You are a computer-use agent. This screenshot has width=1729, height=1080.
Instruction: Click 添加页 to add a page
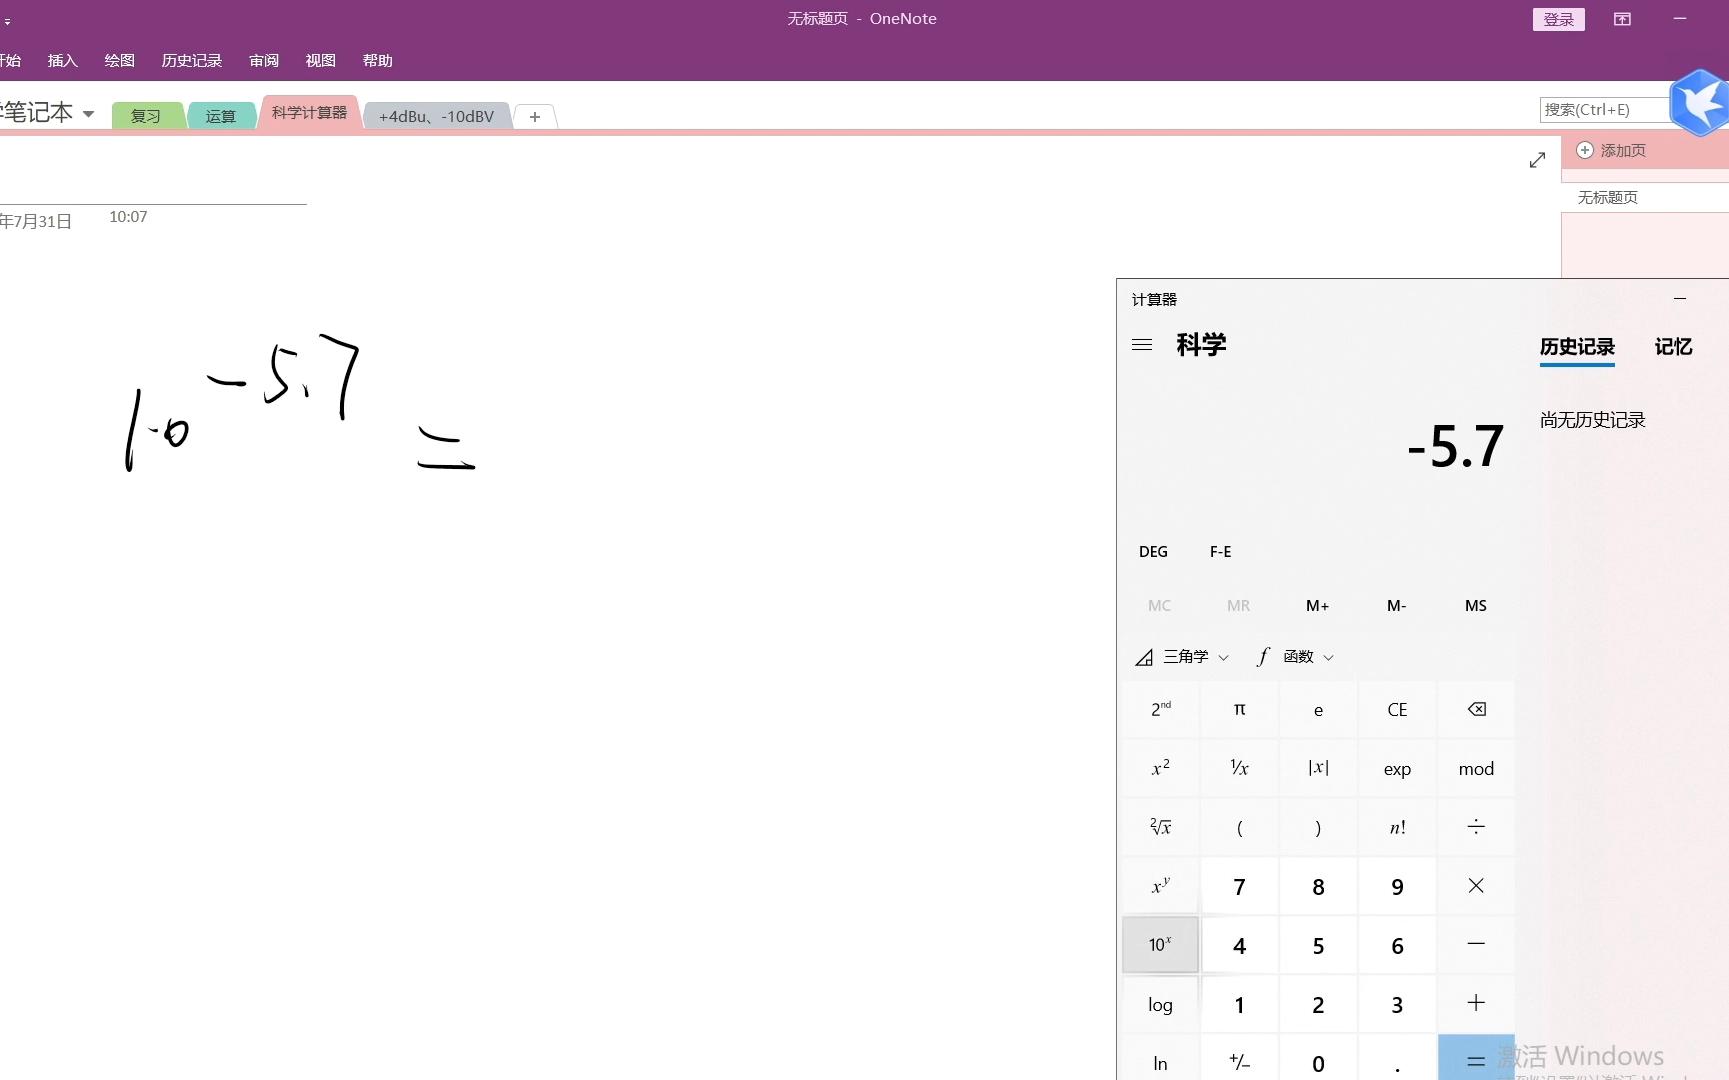pyautogui.click(x=1611, y=150)
